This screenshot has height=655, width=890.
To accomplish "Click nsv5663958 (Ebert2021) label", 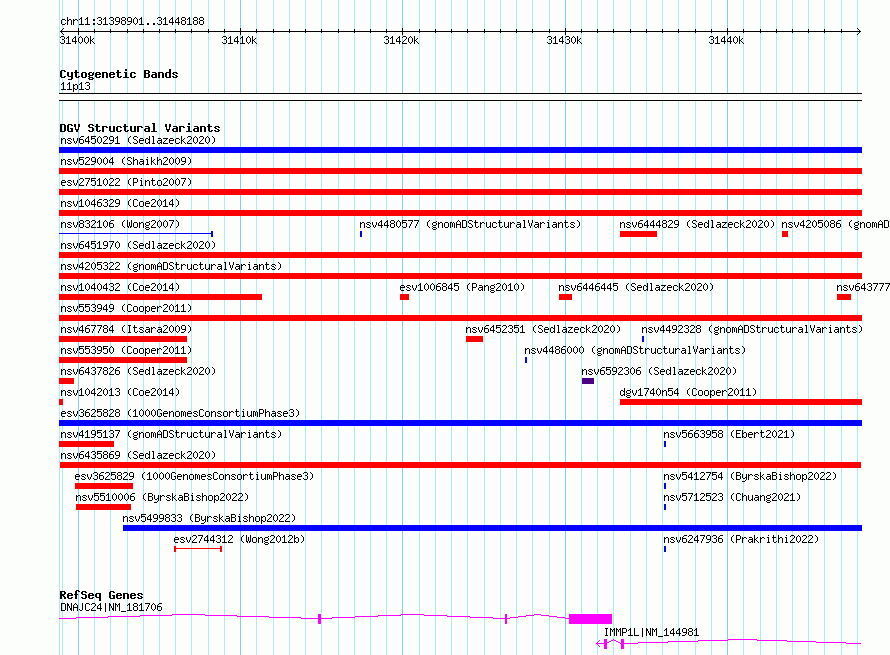I will coord(729,434).
